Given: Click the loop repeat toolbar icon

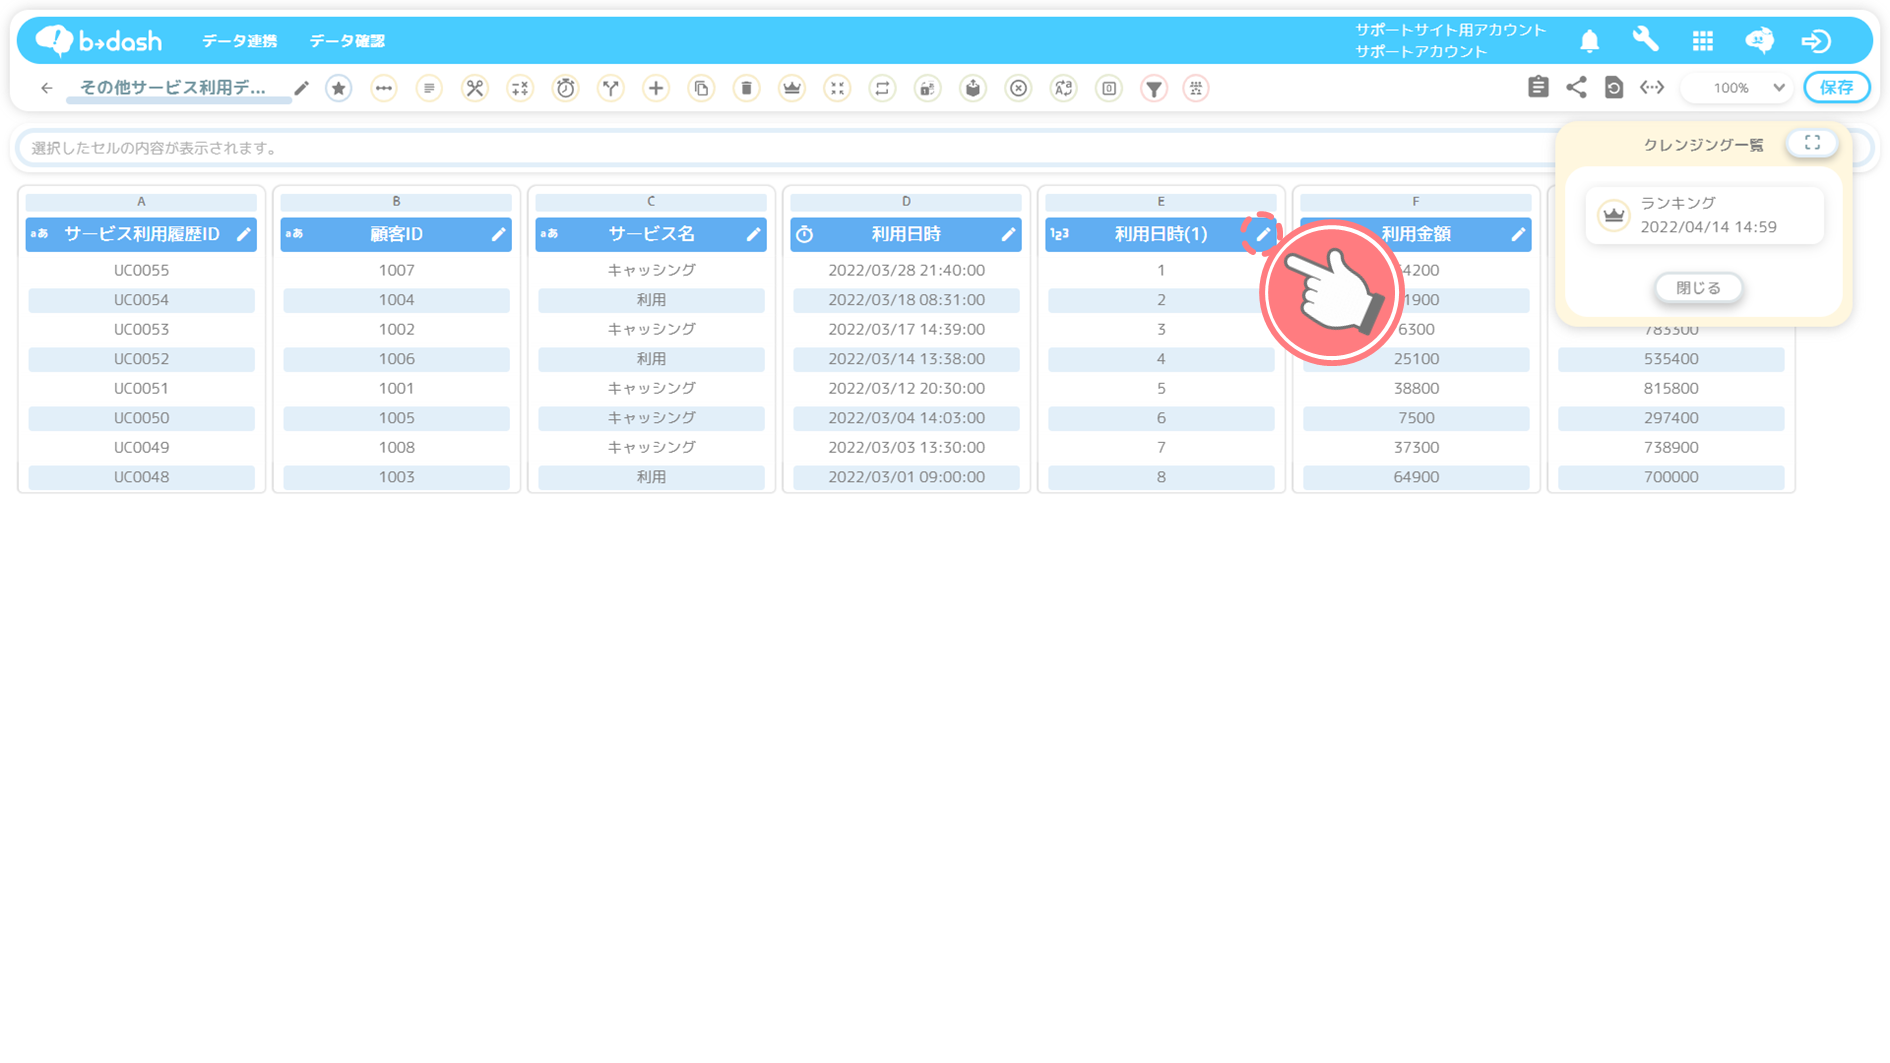Looking at the screenshot, I should 882,88.
